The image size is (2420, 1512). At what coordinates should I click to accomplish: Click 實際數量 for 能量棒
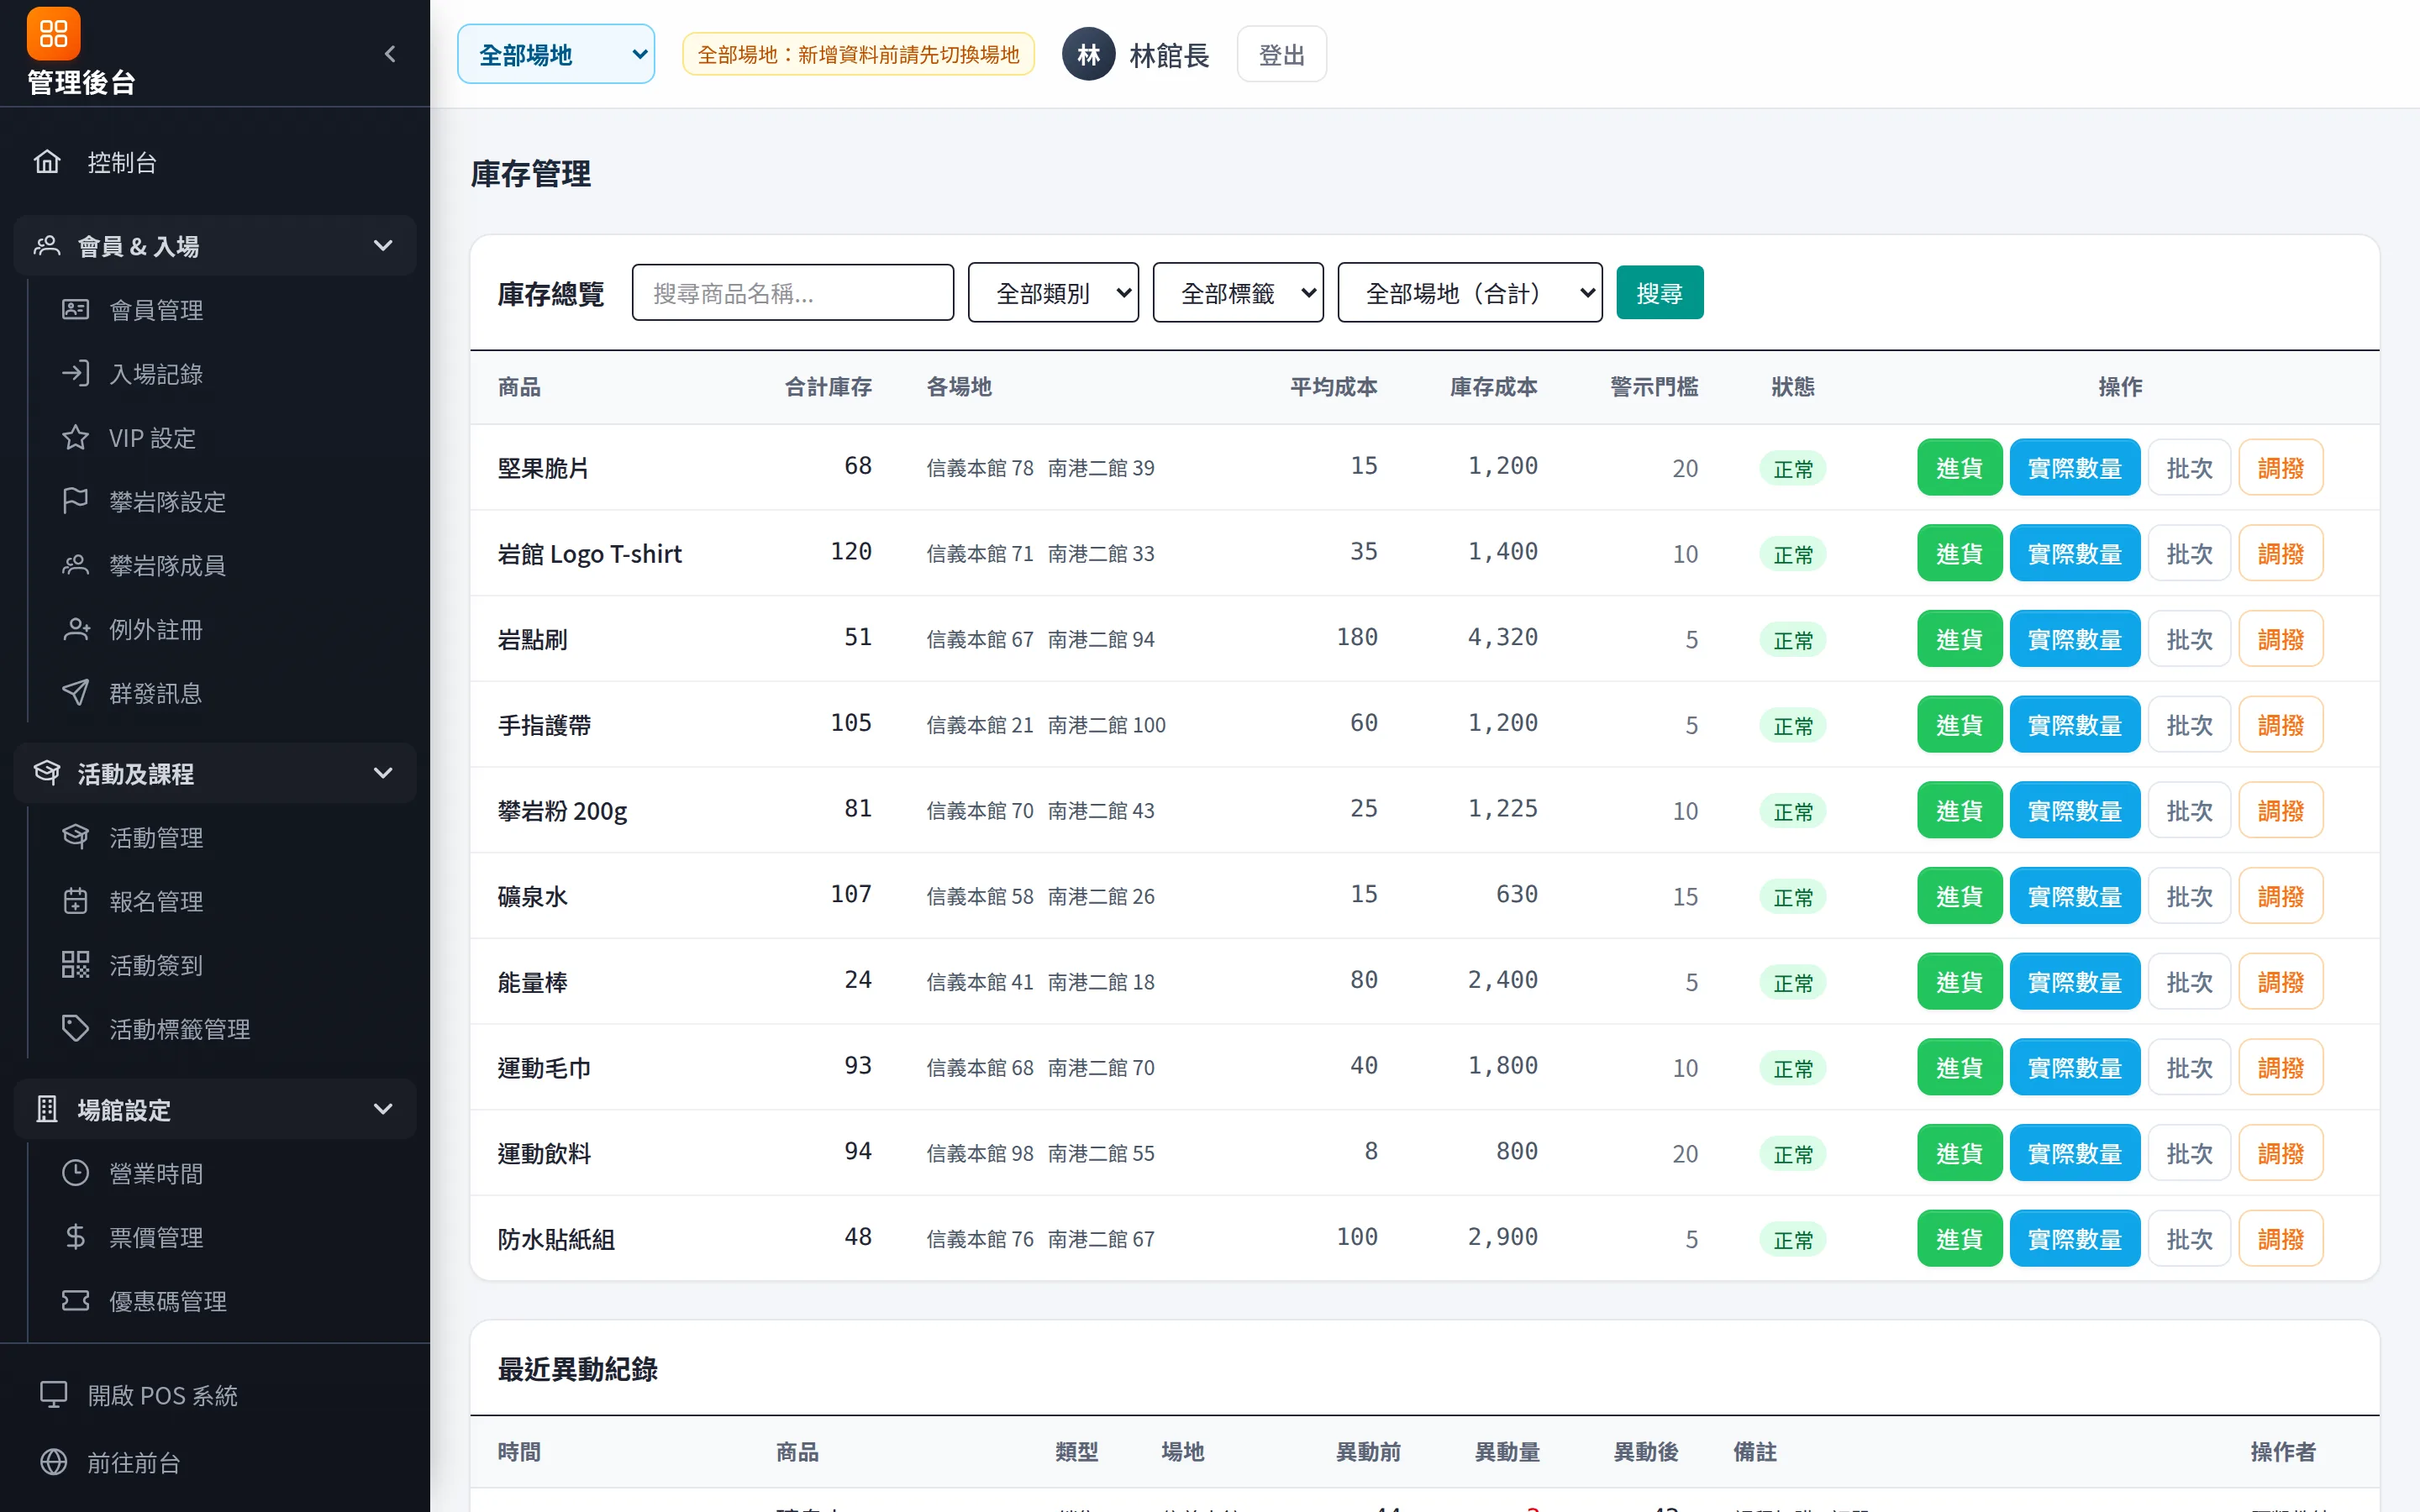coord(2075,982)
